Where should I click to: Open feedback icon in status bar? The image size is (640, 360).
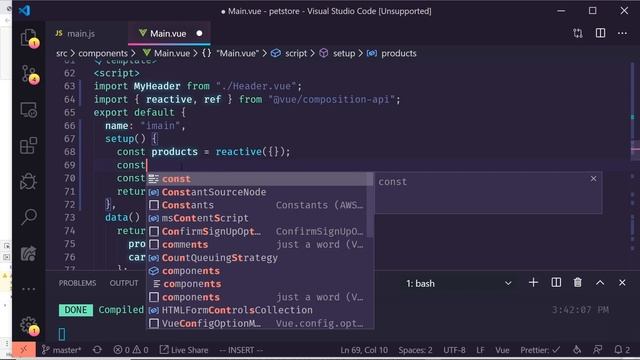598,350
